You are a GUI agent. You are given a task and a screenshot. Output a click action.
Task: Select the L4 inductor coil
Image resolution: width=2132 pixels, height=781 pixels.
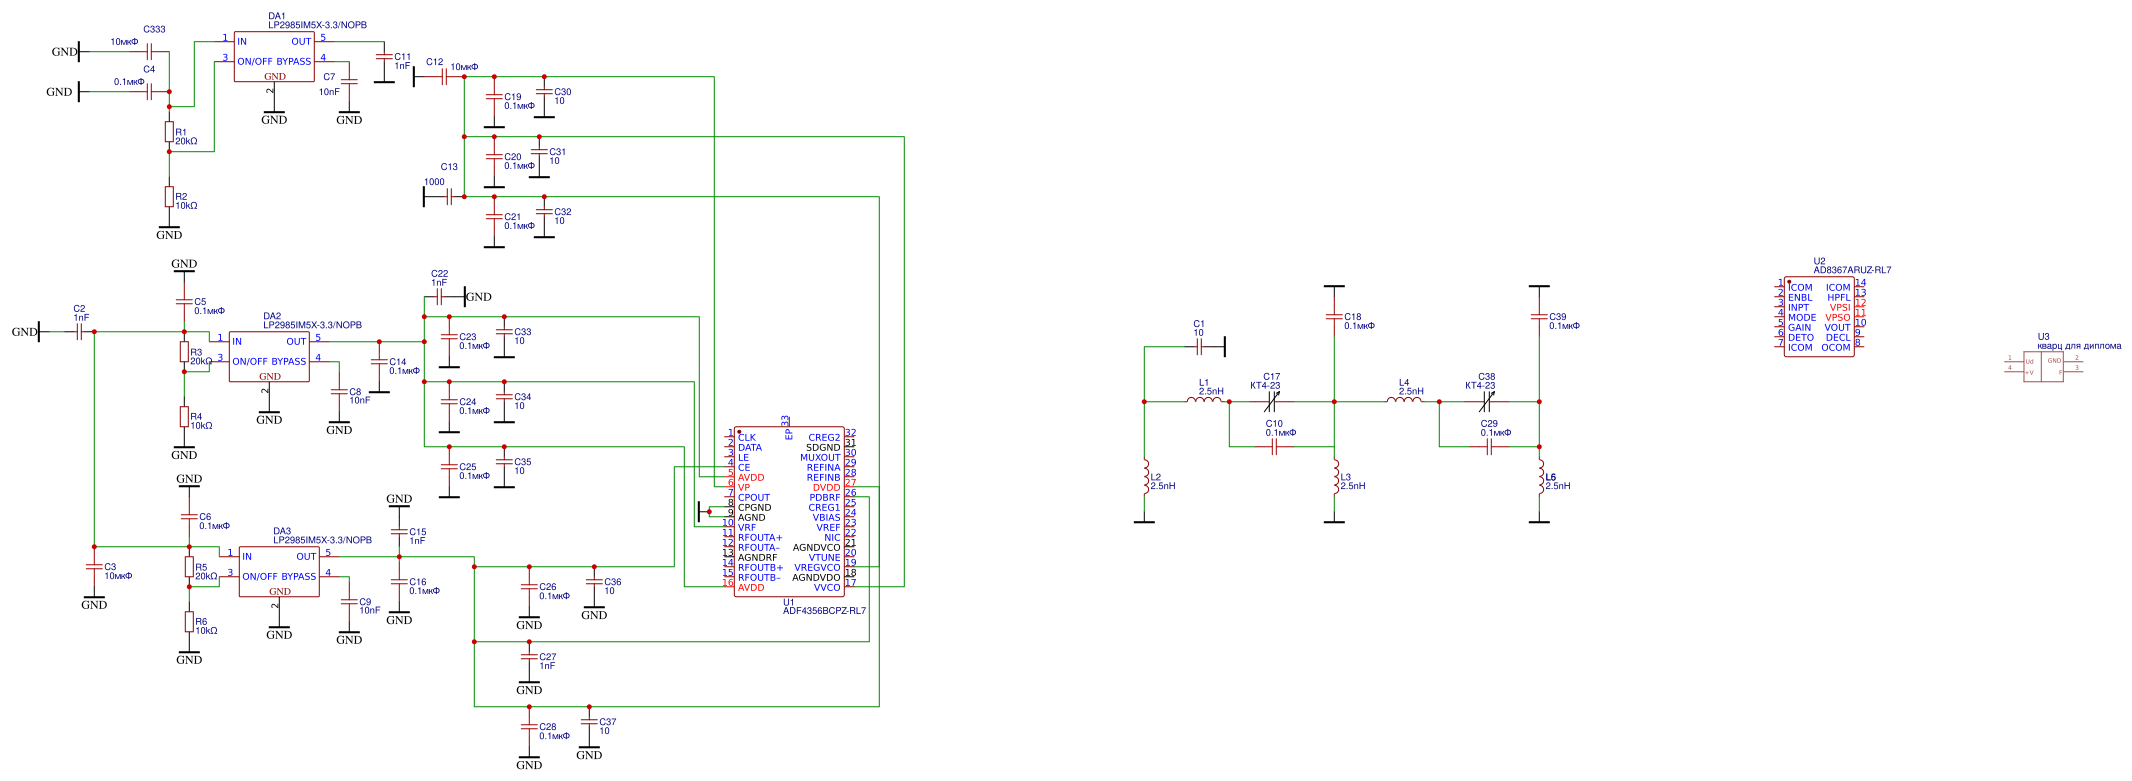pyautogui.click(x=1404, y=400)
